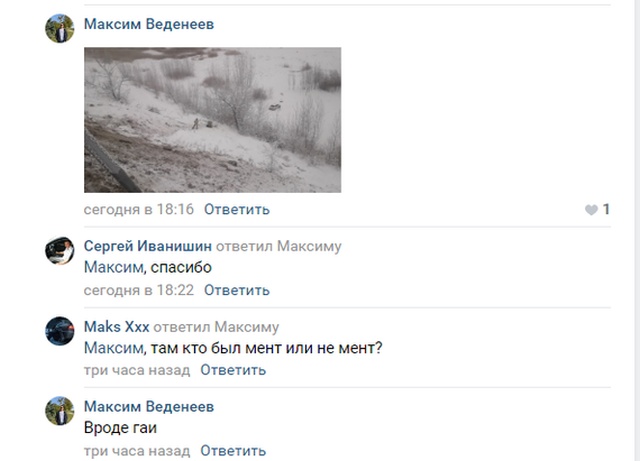Reply to the 'мент или не мент' comment
This screenshot has width=640, height=461.
pyautogui.click(x=233, y=370)
